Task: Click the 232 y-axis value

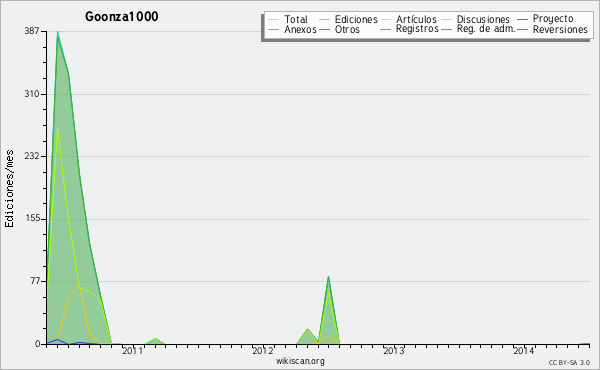Action: pyautogui.click(x=32, y=156)
